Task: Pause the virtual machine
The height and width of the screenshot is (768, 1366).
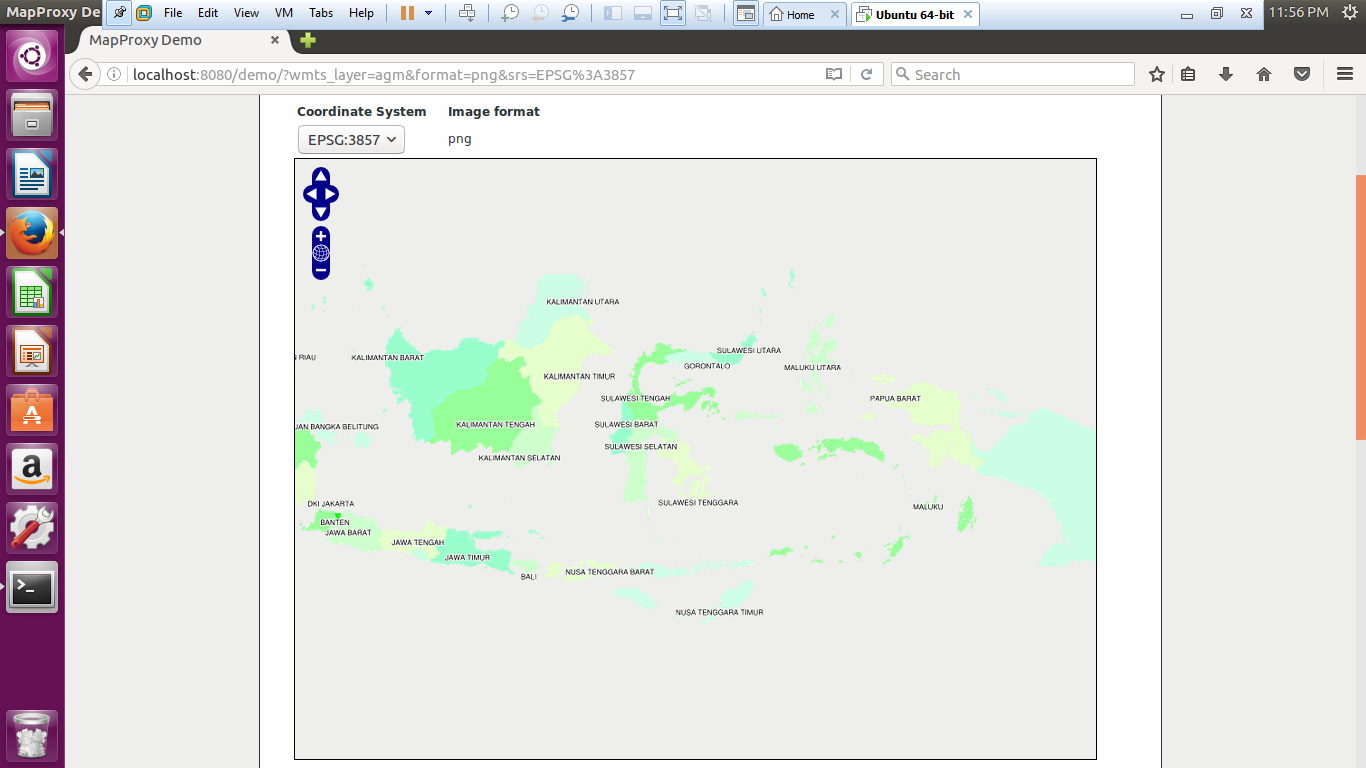Action: click(x=408, y=13)
